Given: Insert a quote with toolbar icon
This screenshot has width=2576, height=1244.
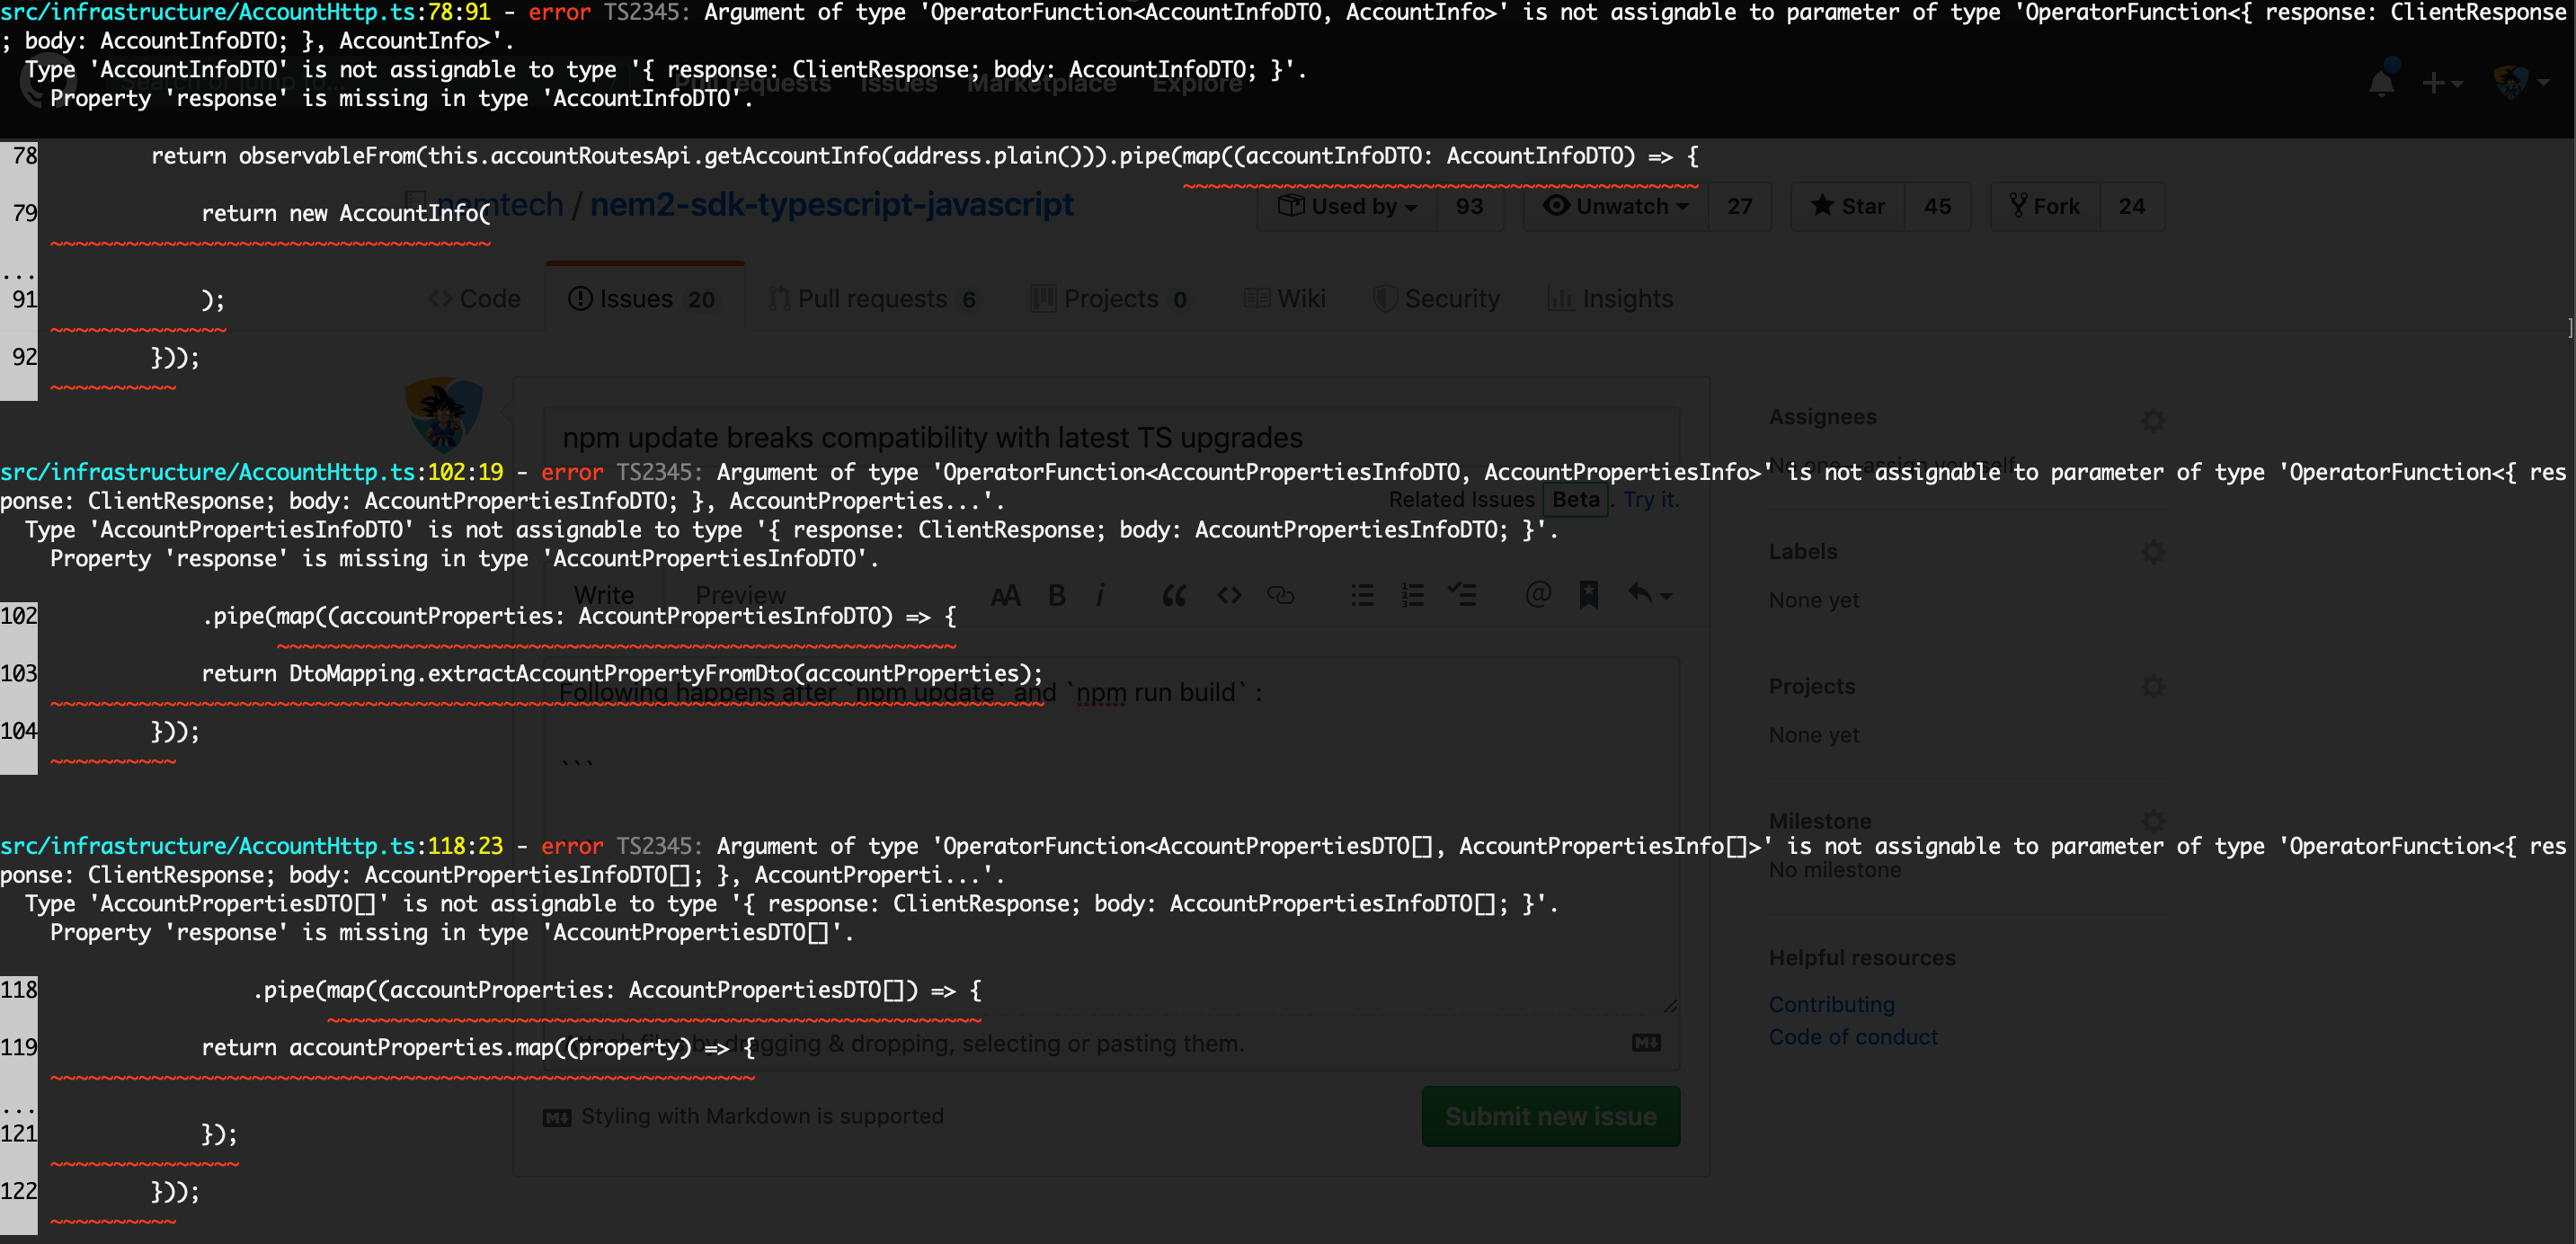Looking at the screenshot, I should pos(1174,596).
